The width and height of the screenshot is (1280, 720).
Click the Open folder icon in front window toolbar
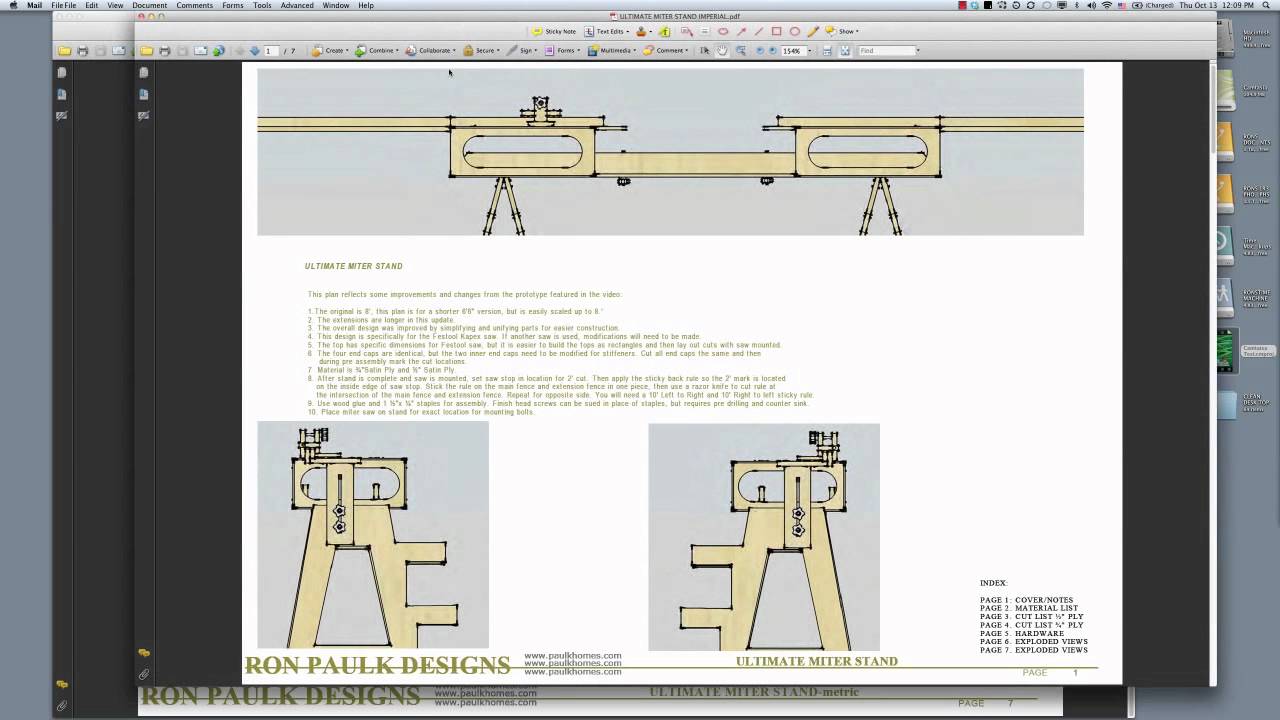pyautogui.click(x=146, y=50)
